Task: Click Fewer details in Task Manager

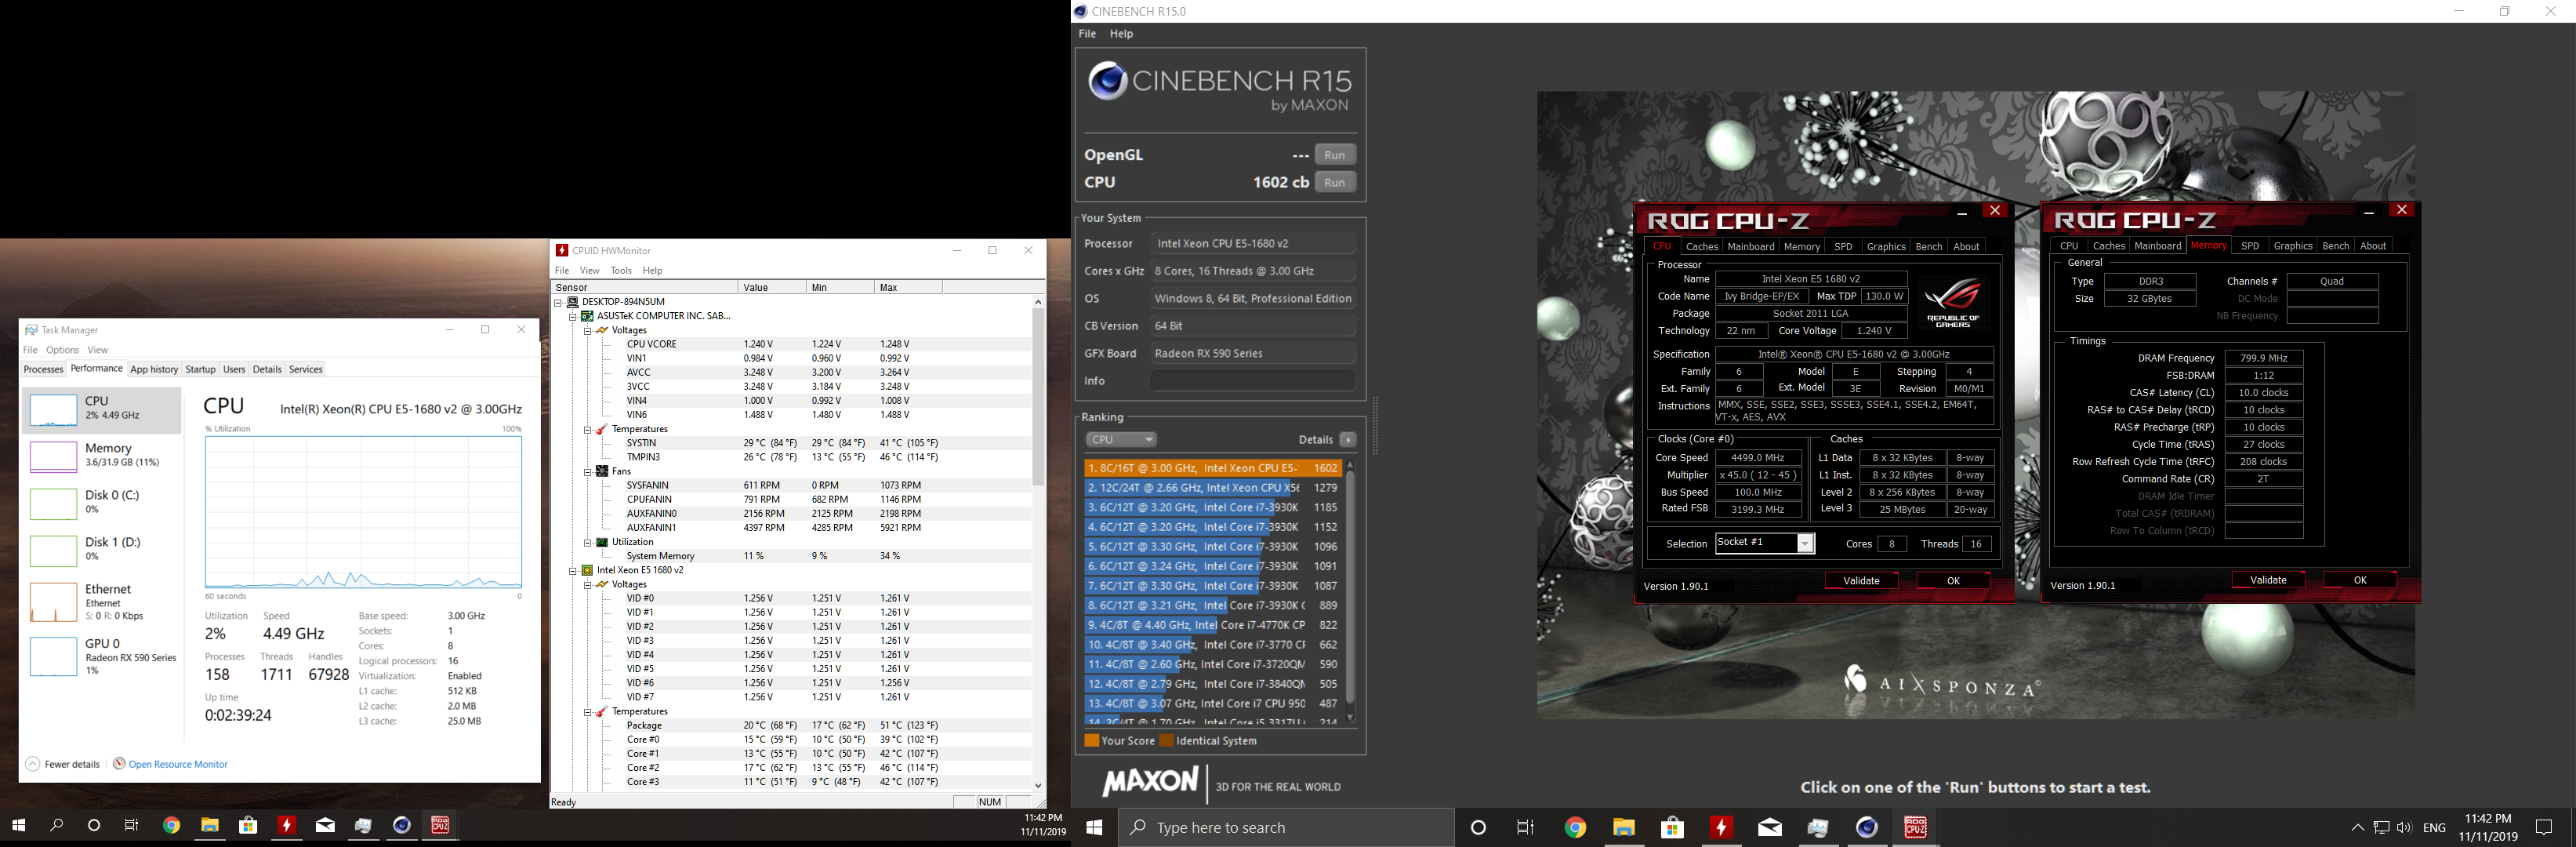Action: [x=73, y=765]
